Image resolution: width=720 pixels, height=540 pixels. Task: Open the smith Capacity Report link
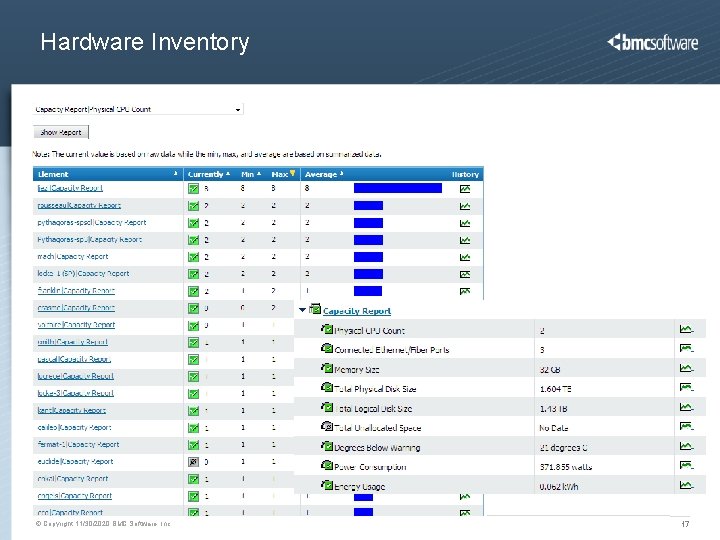coord(73,342)
